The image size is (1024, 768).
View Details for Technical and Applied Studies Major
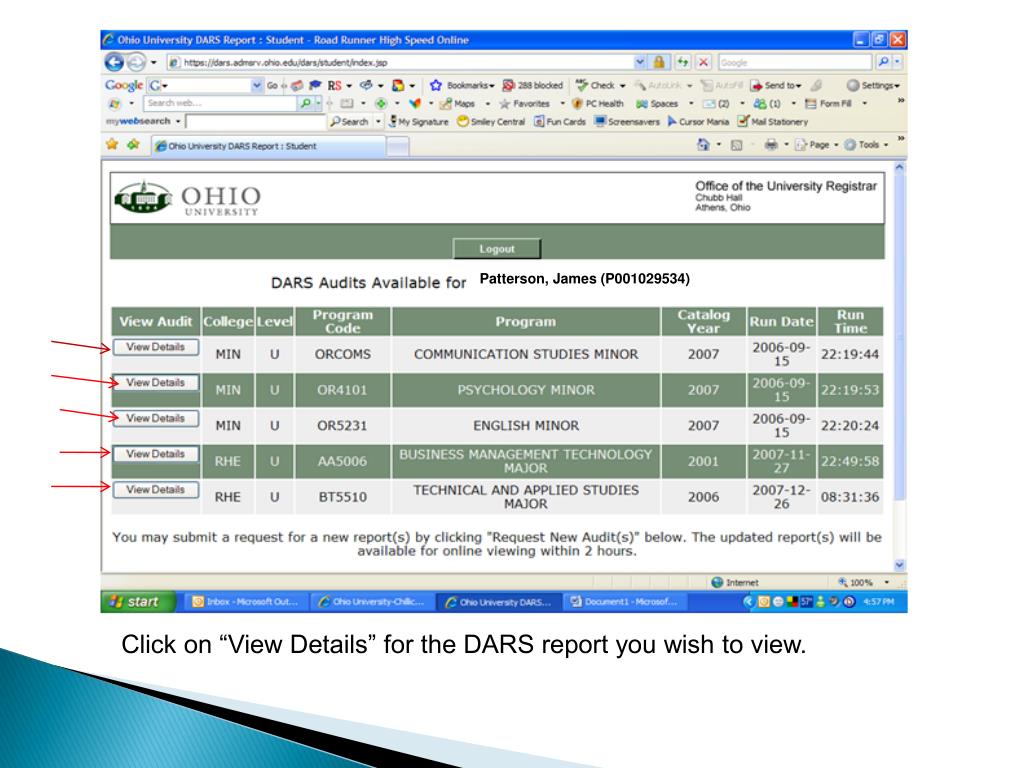click(x=155, y=490)
